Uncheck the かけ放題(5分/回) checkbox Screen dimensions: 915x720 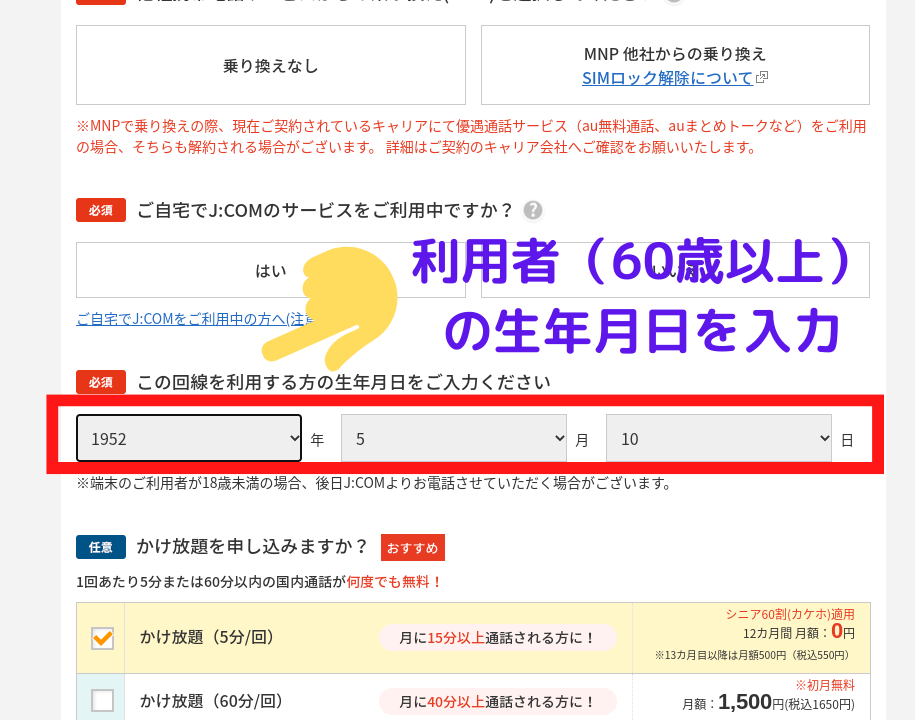(102, 637)
